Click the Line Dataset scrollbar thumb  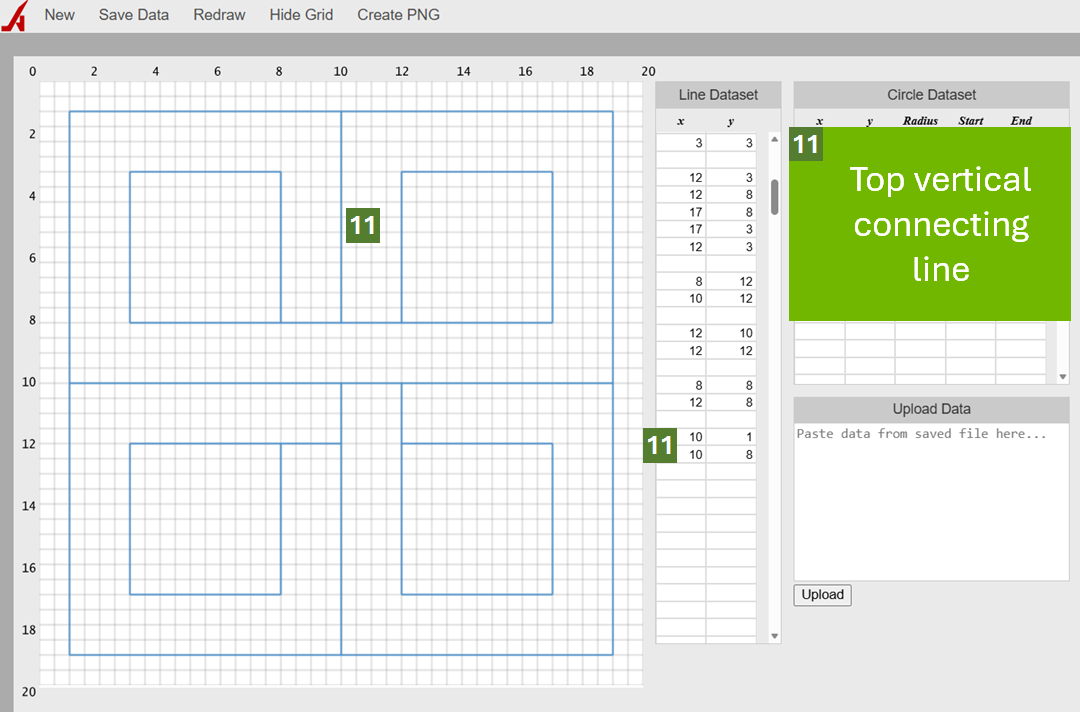(x=774, y=196)
